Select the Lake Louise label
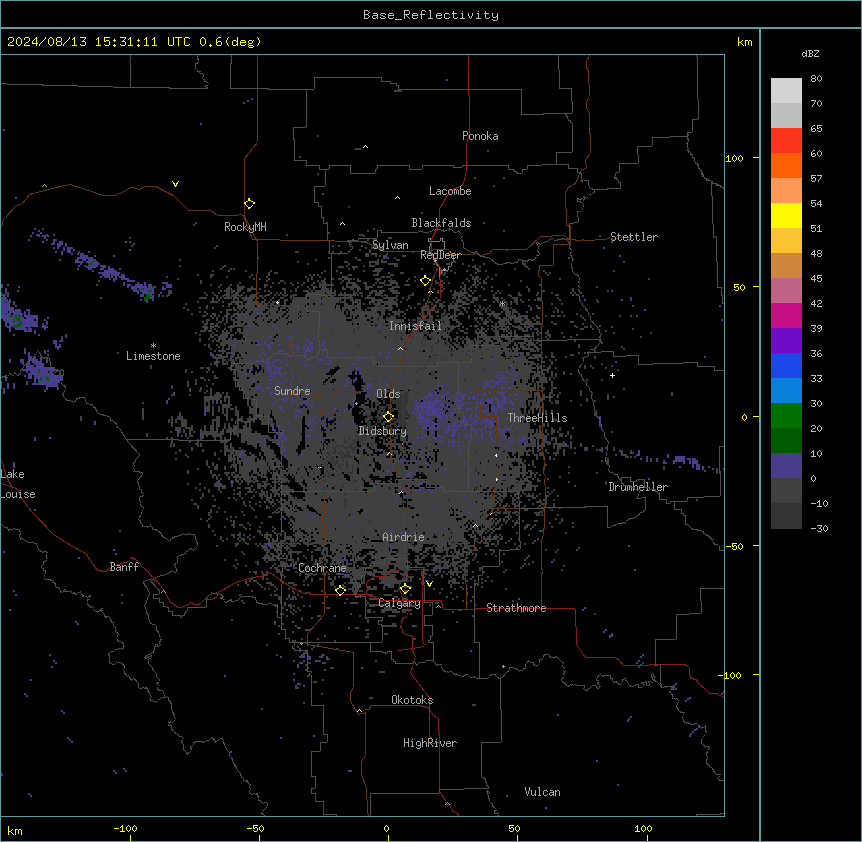 point(18,484)
